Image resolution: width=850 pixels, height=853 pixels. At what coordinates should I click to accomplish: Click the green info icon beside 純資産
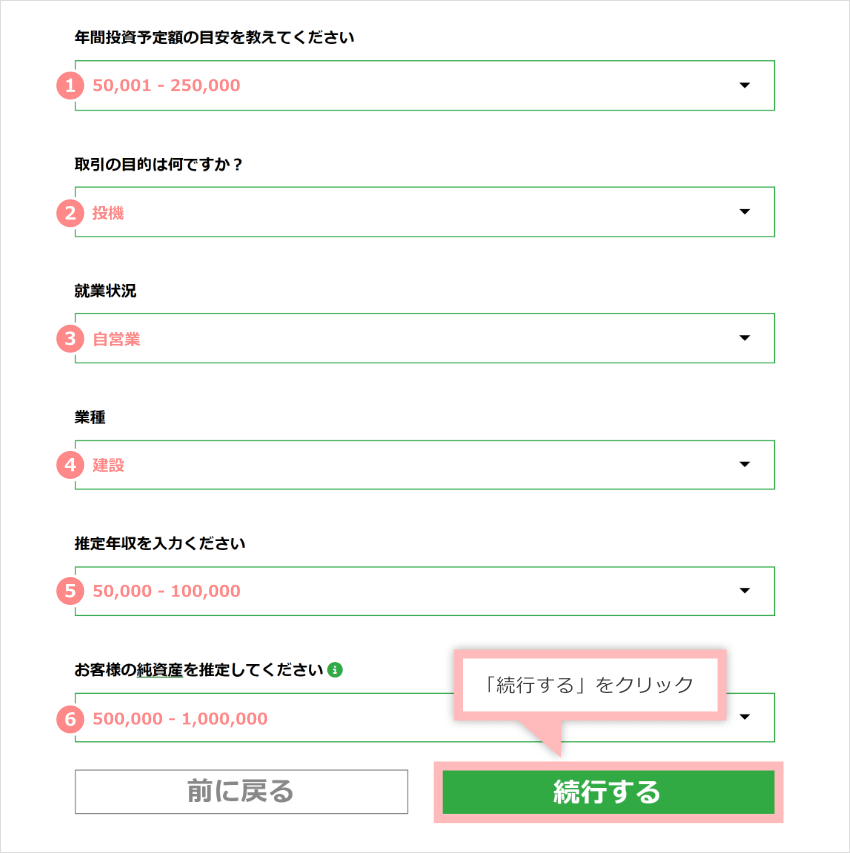tap(335, 670)
